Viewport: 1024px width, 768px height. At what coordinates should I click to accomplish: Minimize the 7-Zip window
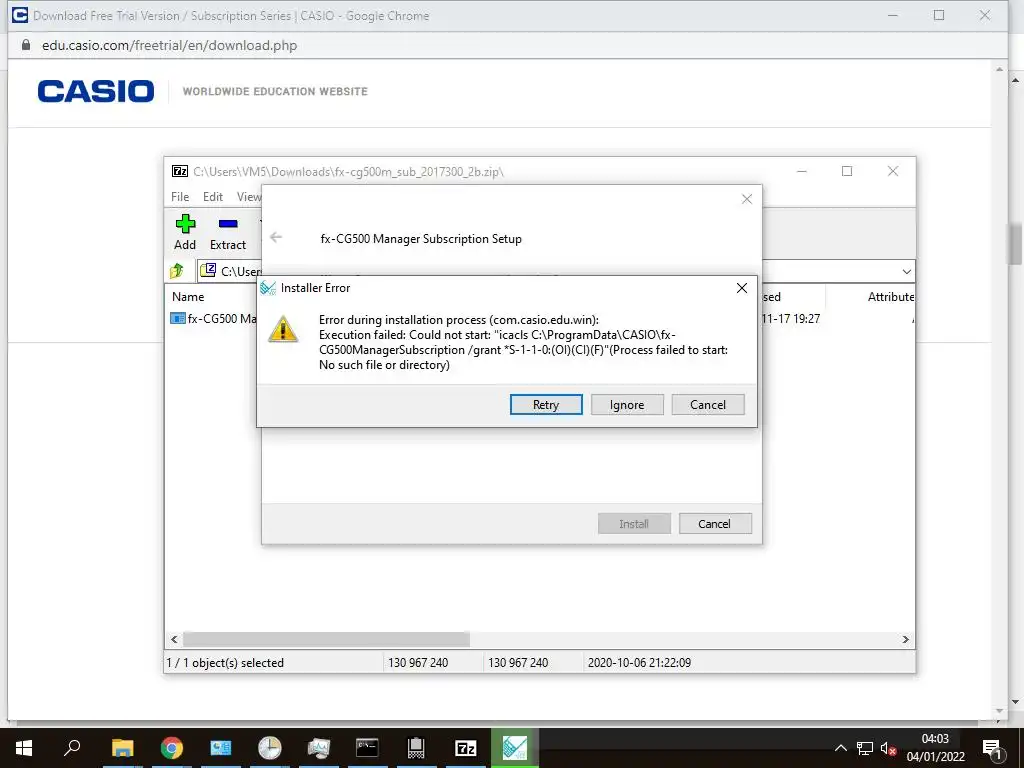pos(802,171)
